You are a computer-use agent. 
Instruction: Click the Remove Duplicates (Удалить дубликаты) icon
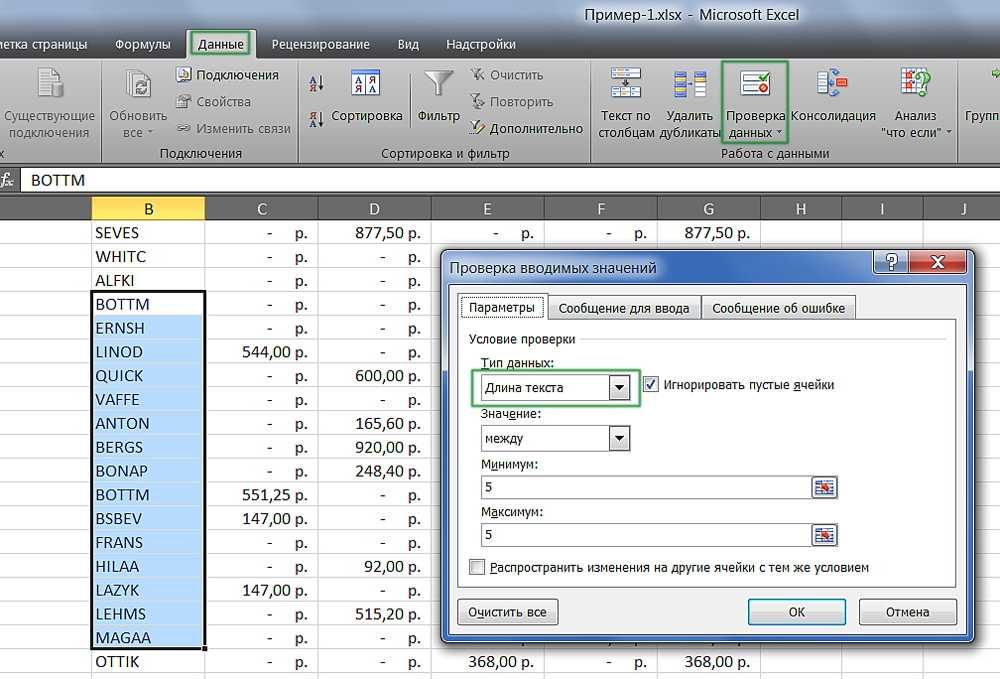click(689, 86)
